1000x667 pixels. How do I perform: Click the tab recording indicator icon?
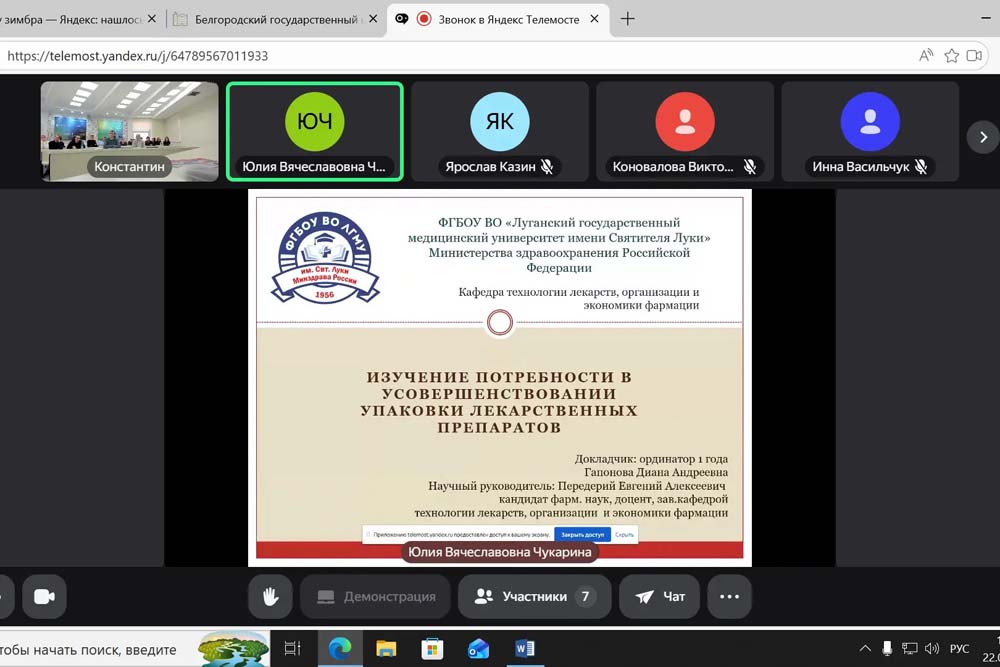point(423,19)
